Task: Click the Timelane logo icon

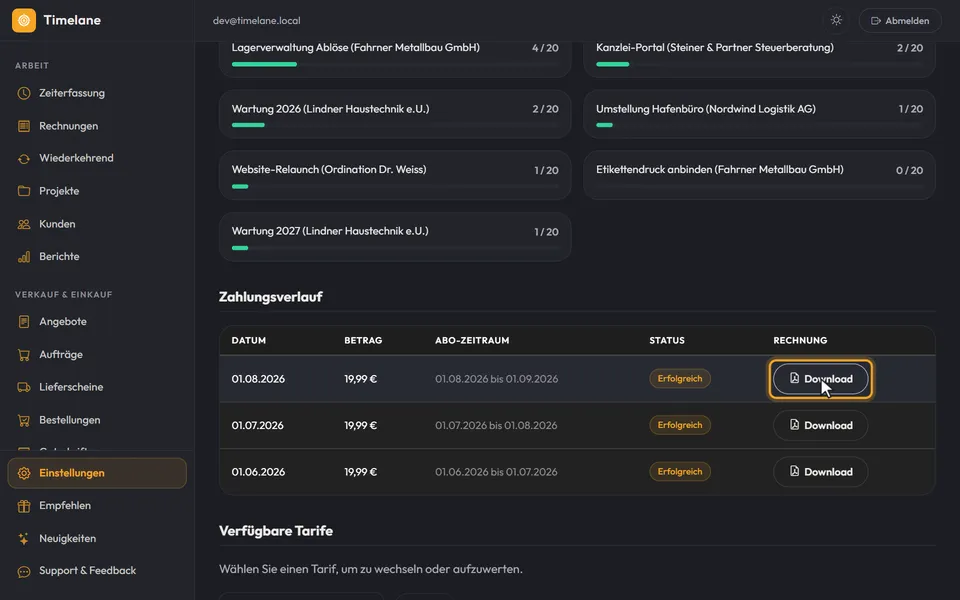Action: 24,20
